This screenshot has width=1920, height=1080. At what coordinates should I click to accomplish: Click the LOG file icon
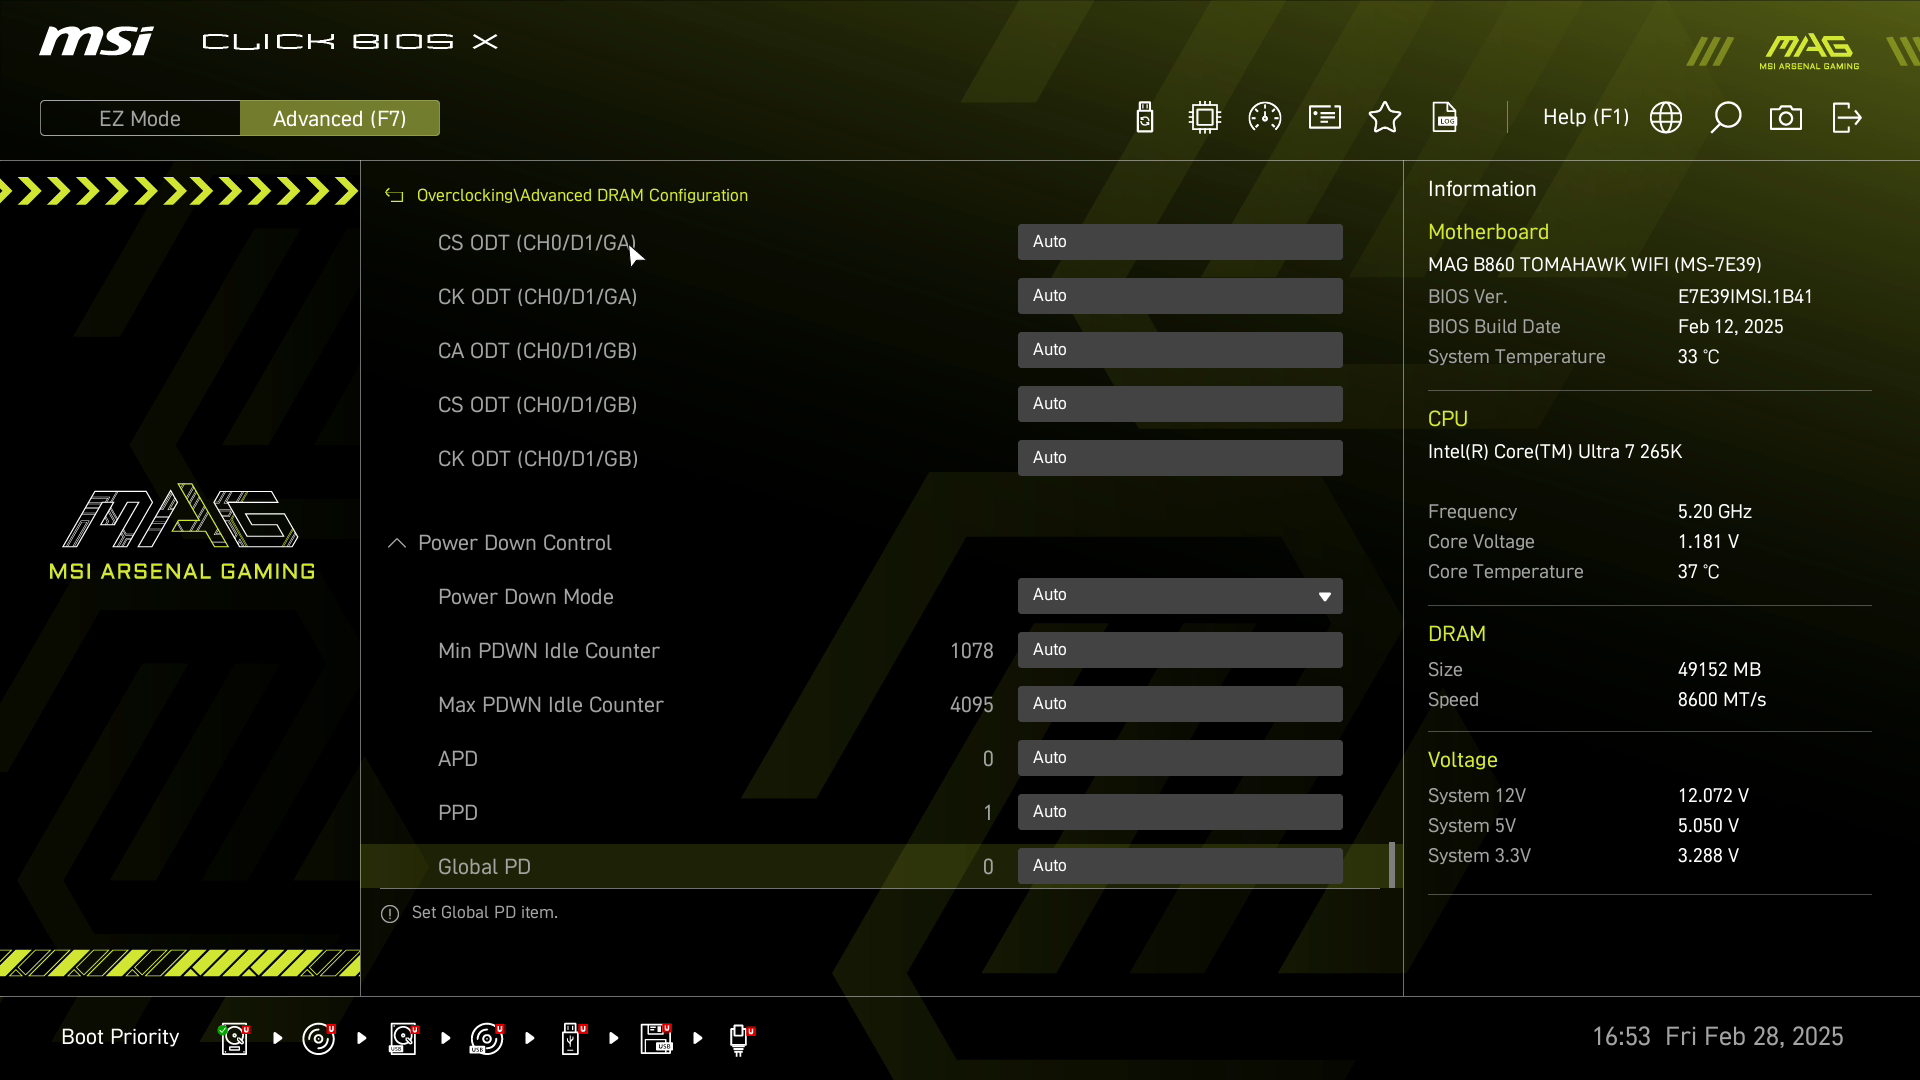click(1445, 118)
